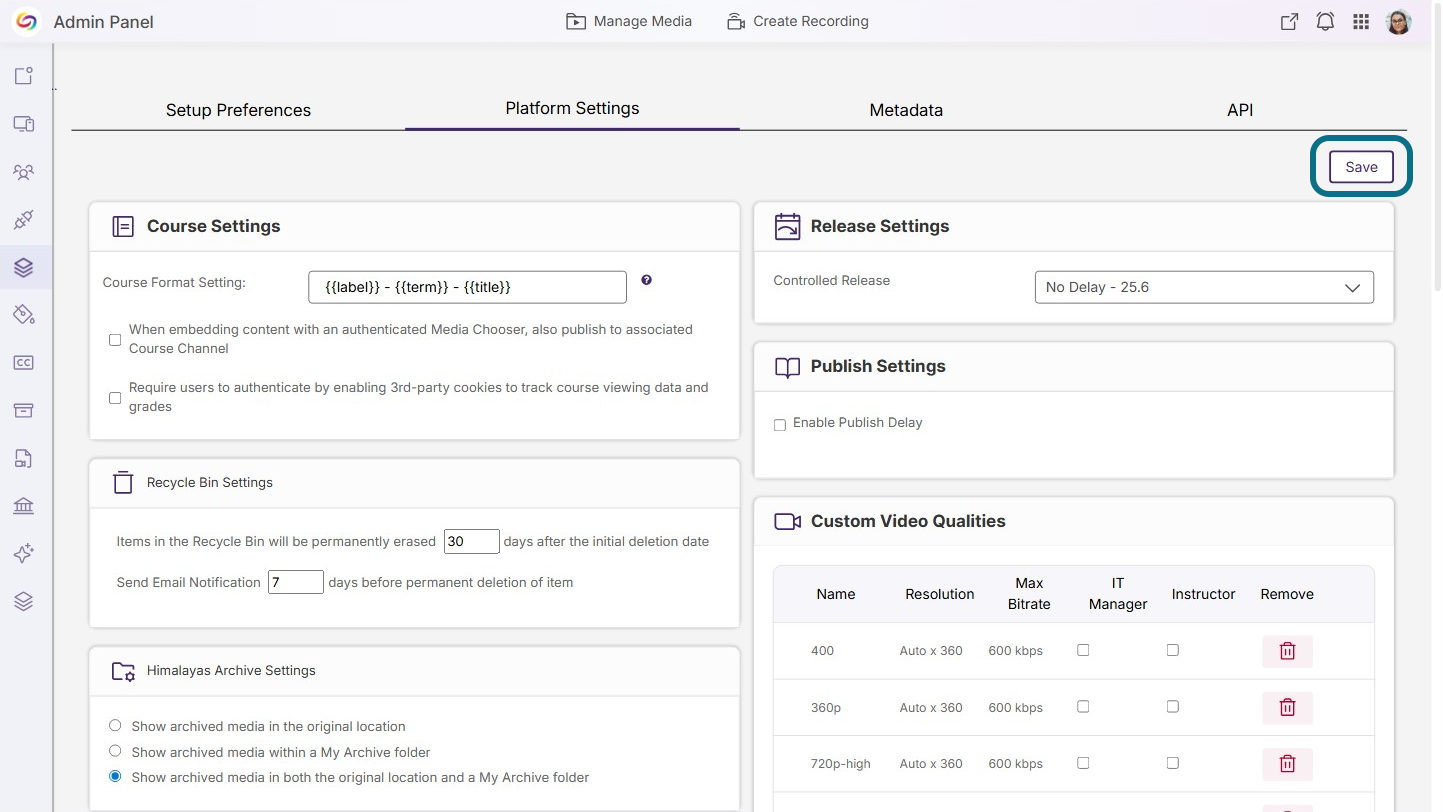This screenshot has width=1443, height=812.
Task: Click the square-with-dot icon atop the sidebar
Action: 24,76
